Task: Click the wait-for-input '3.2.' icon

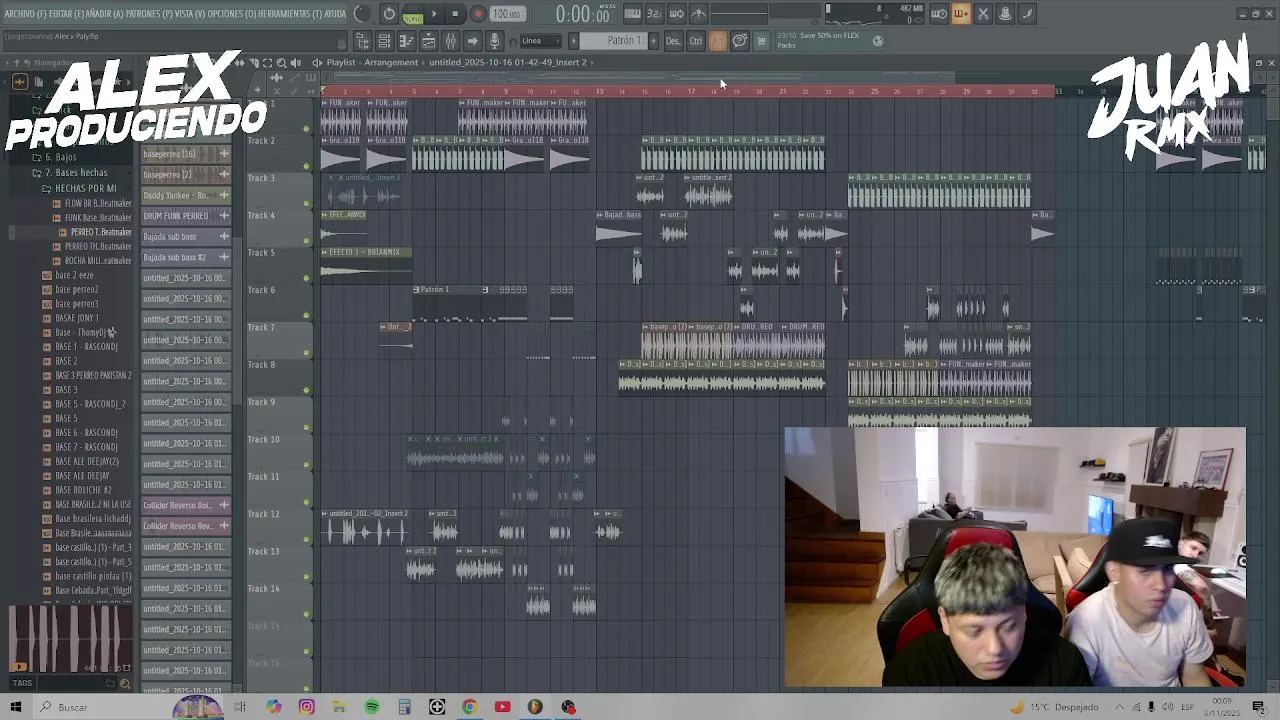Action: pyautogui.click(x=655, y=14)
